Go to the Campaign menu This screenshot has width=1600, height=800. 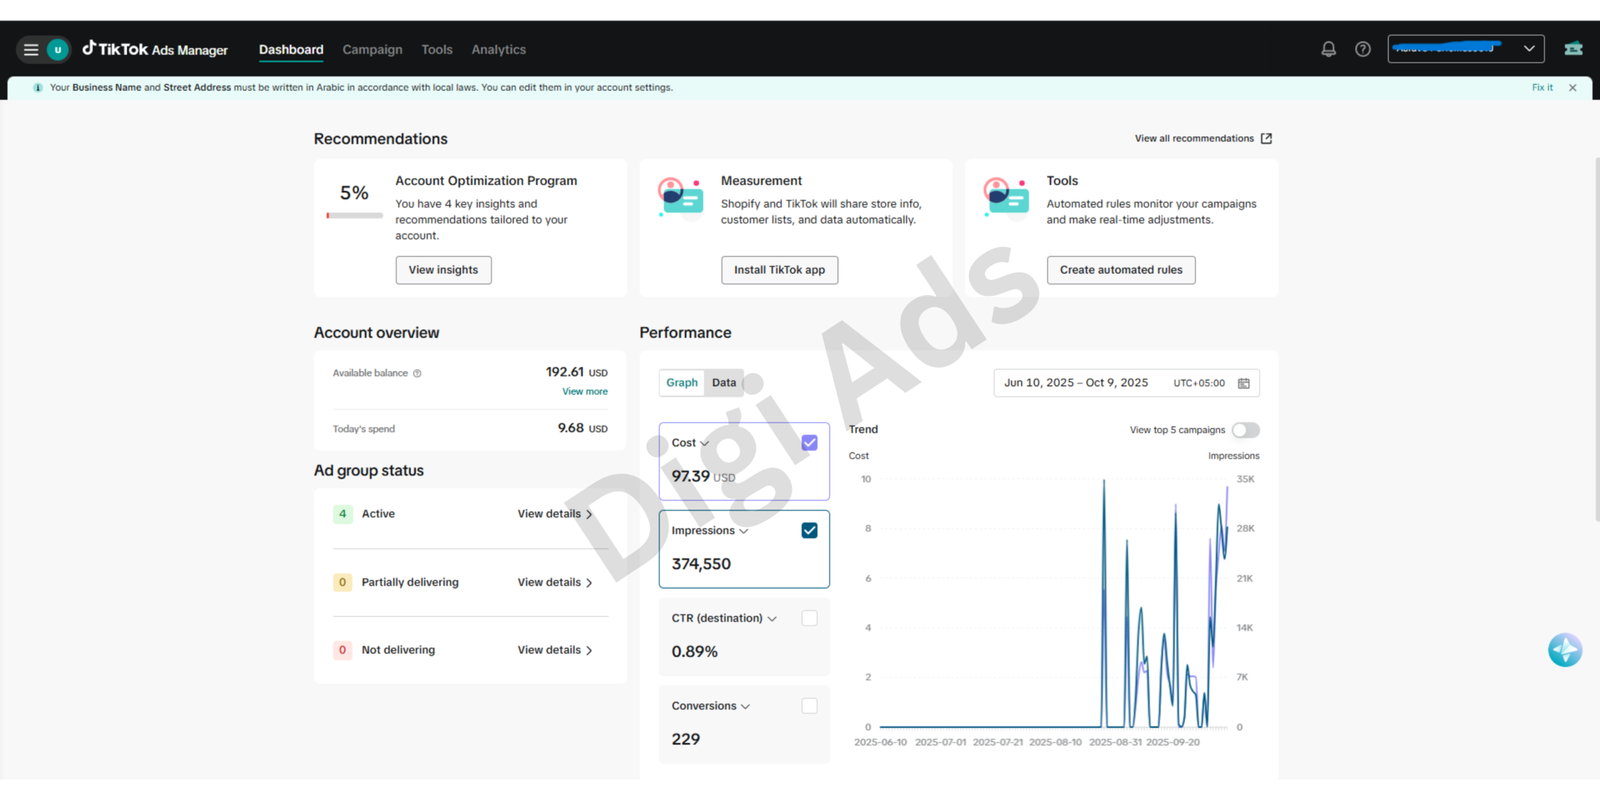372,49
